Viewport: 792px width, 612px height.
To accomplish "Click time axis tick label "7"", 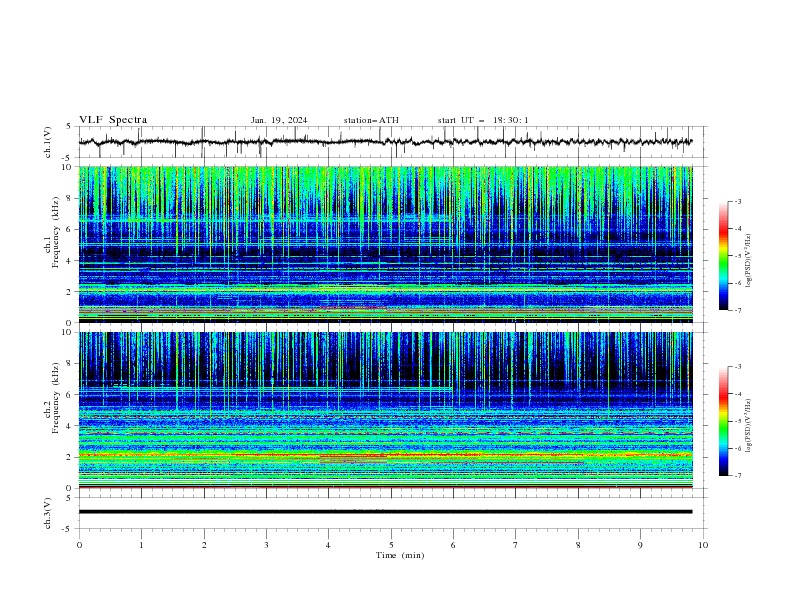I will pyautogui.click(x=516, y=545).
